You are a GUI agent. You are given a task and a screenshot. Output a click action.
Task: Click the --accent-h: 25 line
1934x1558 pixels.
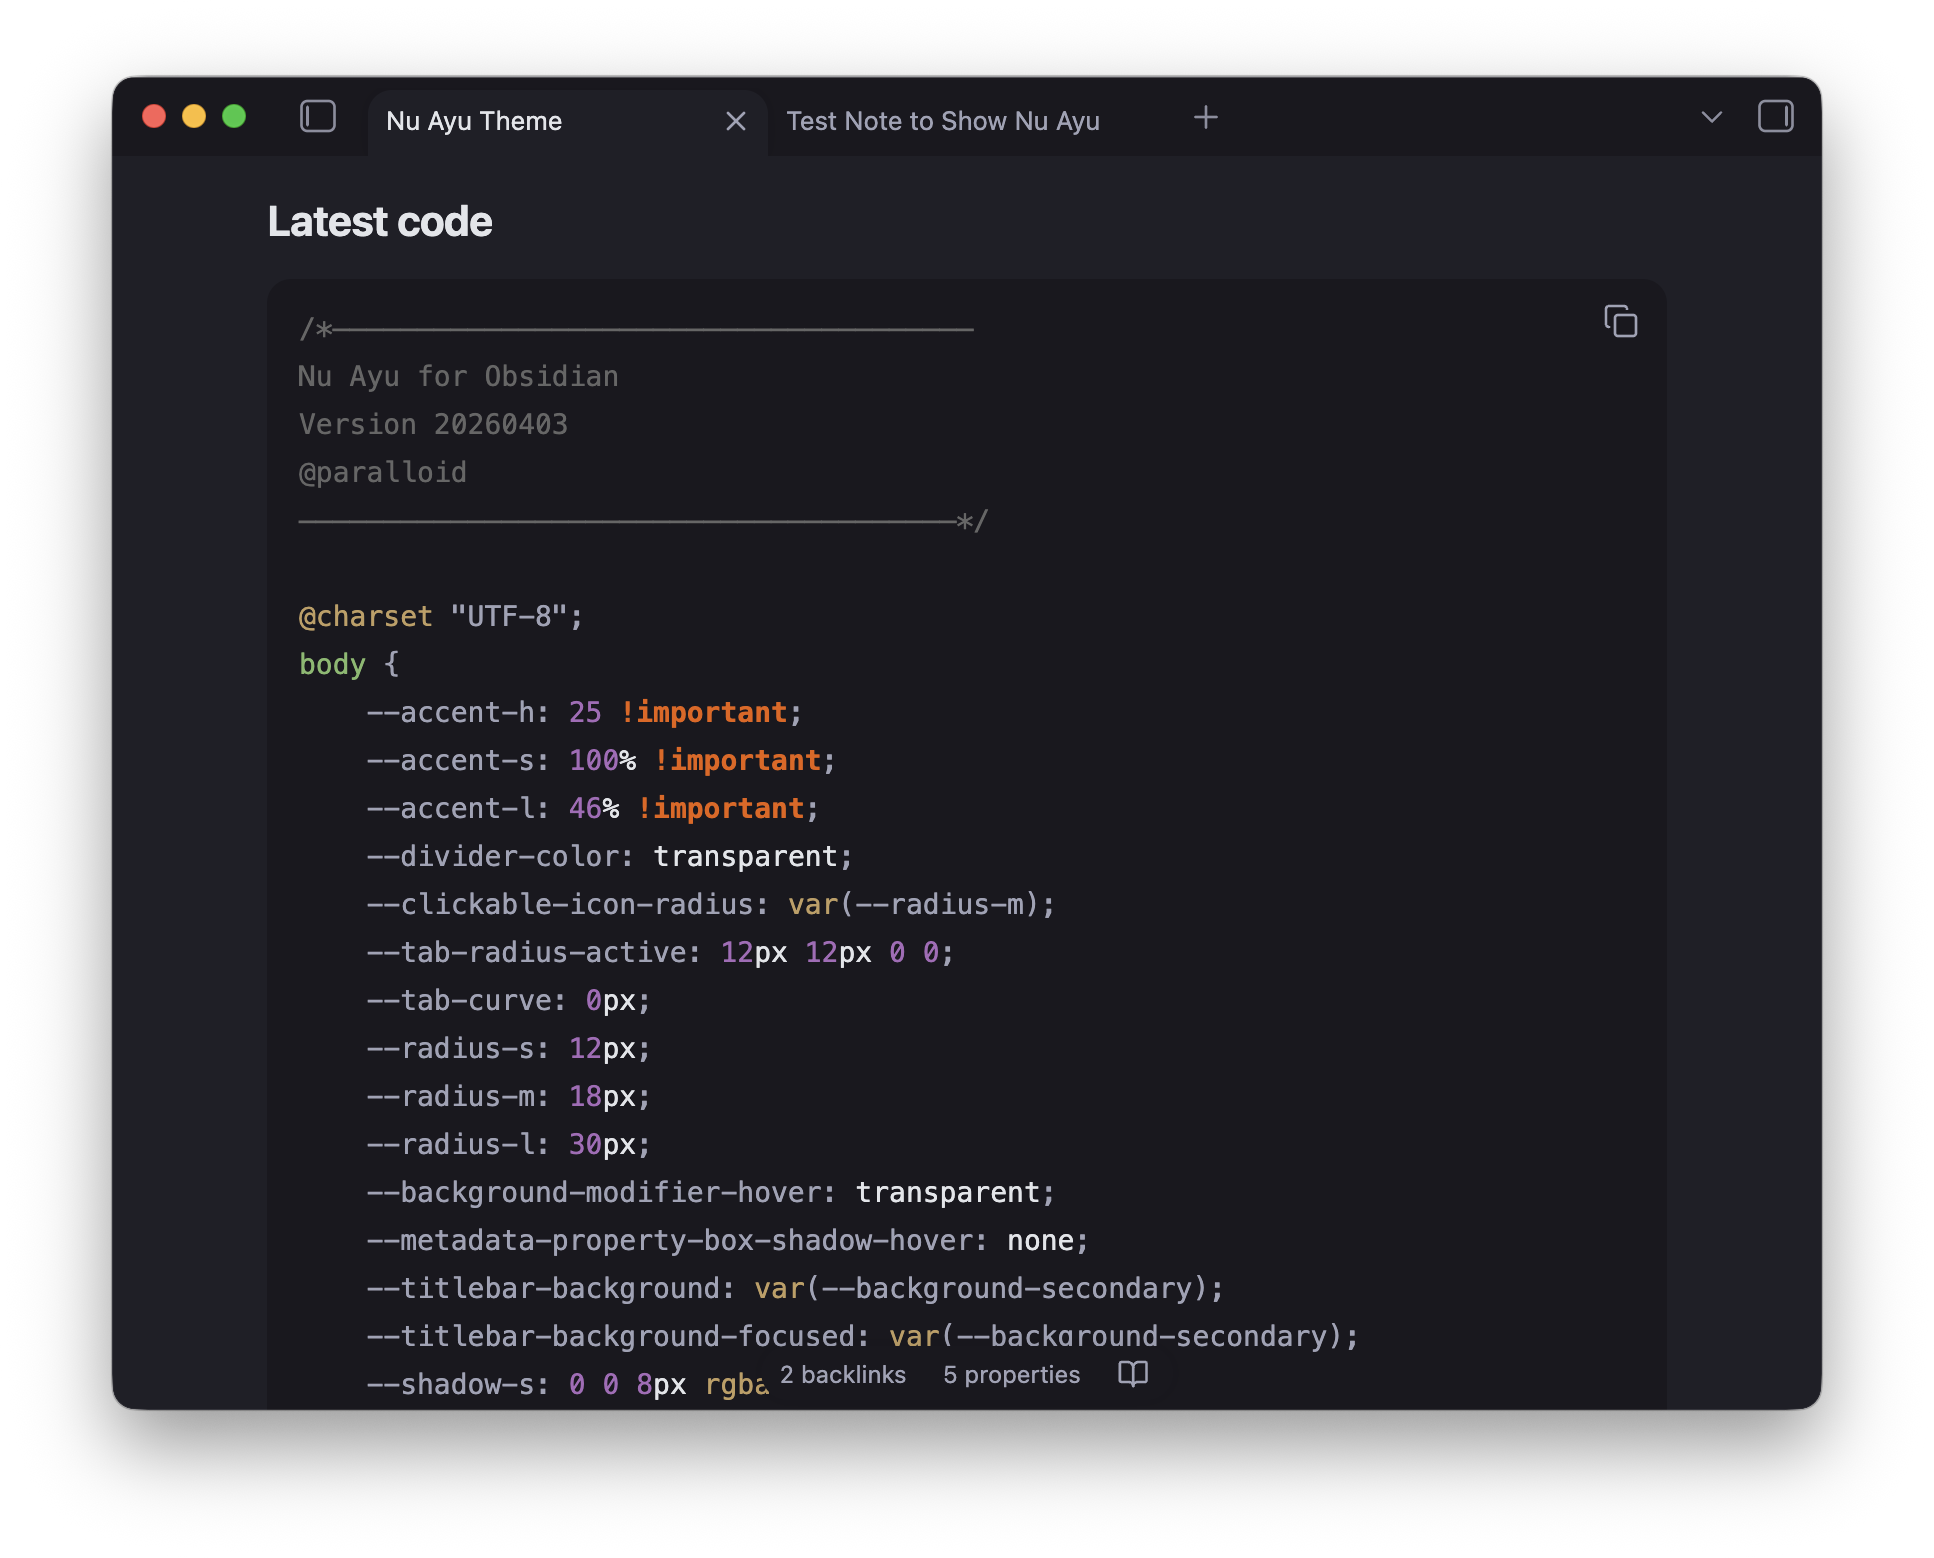[x=584, y=712]
